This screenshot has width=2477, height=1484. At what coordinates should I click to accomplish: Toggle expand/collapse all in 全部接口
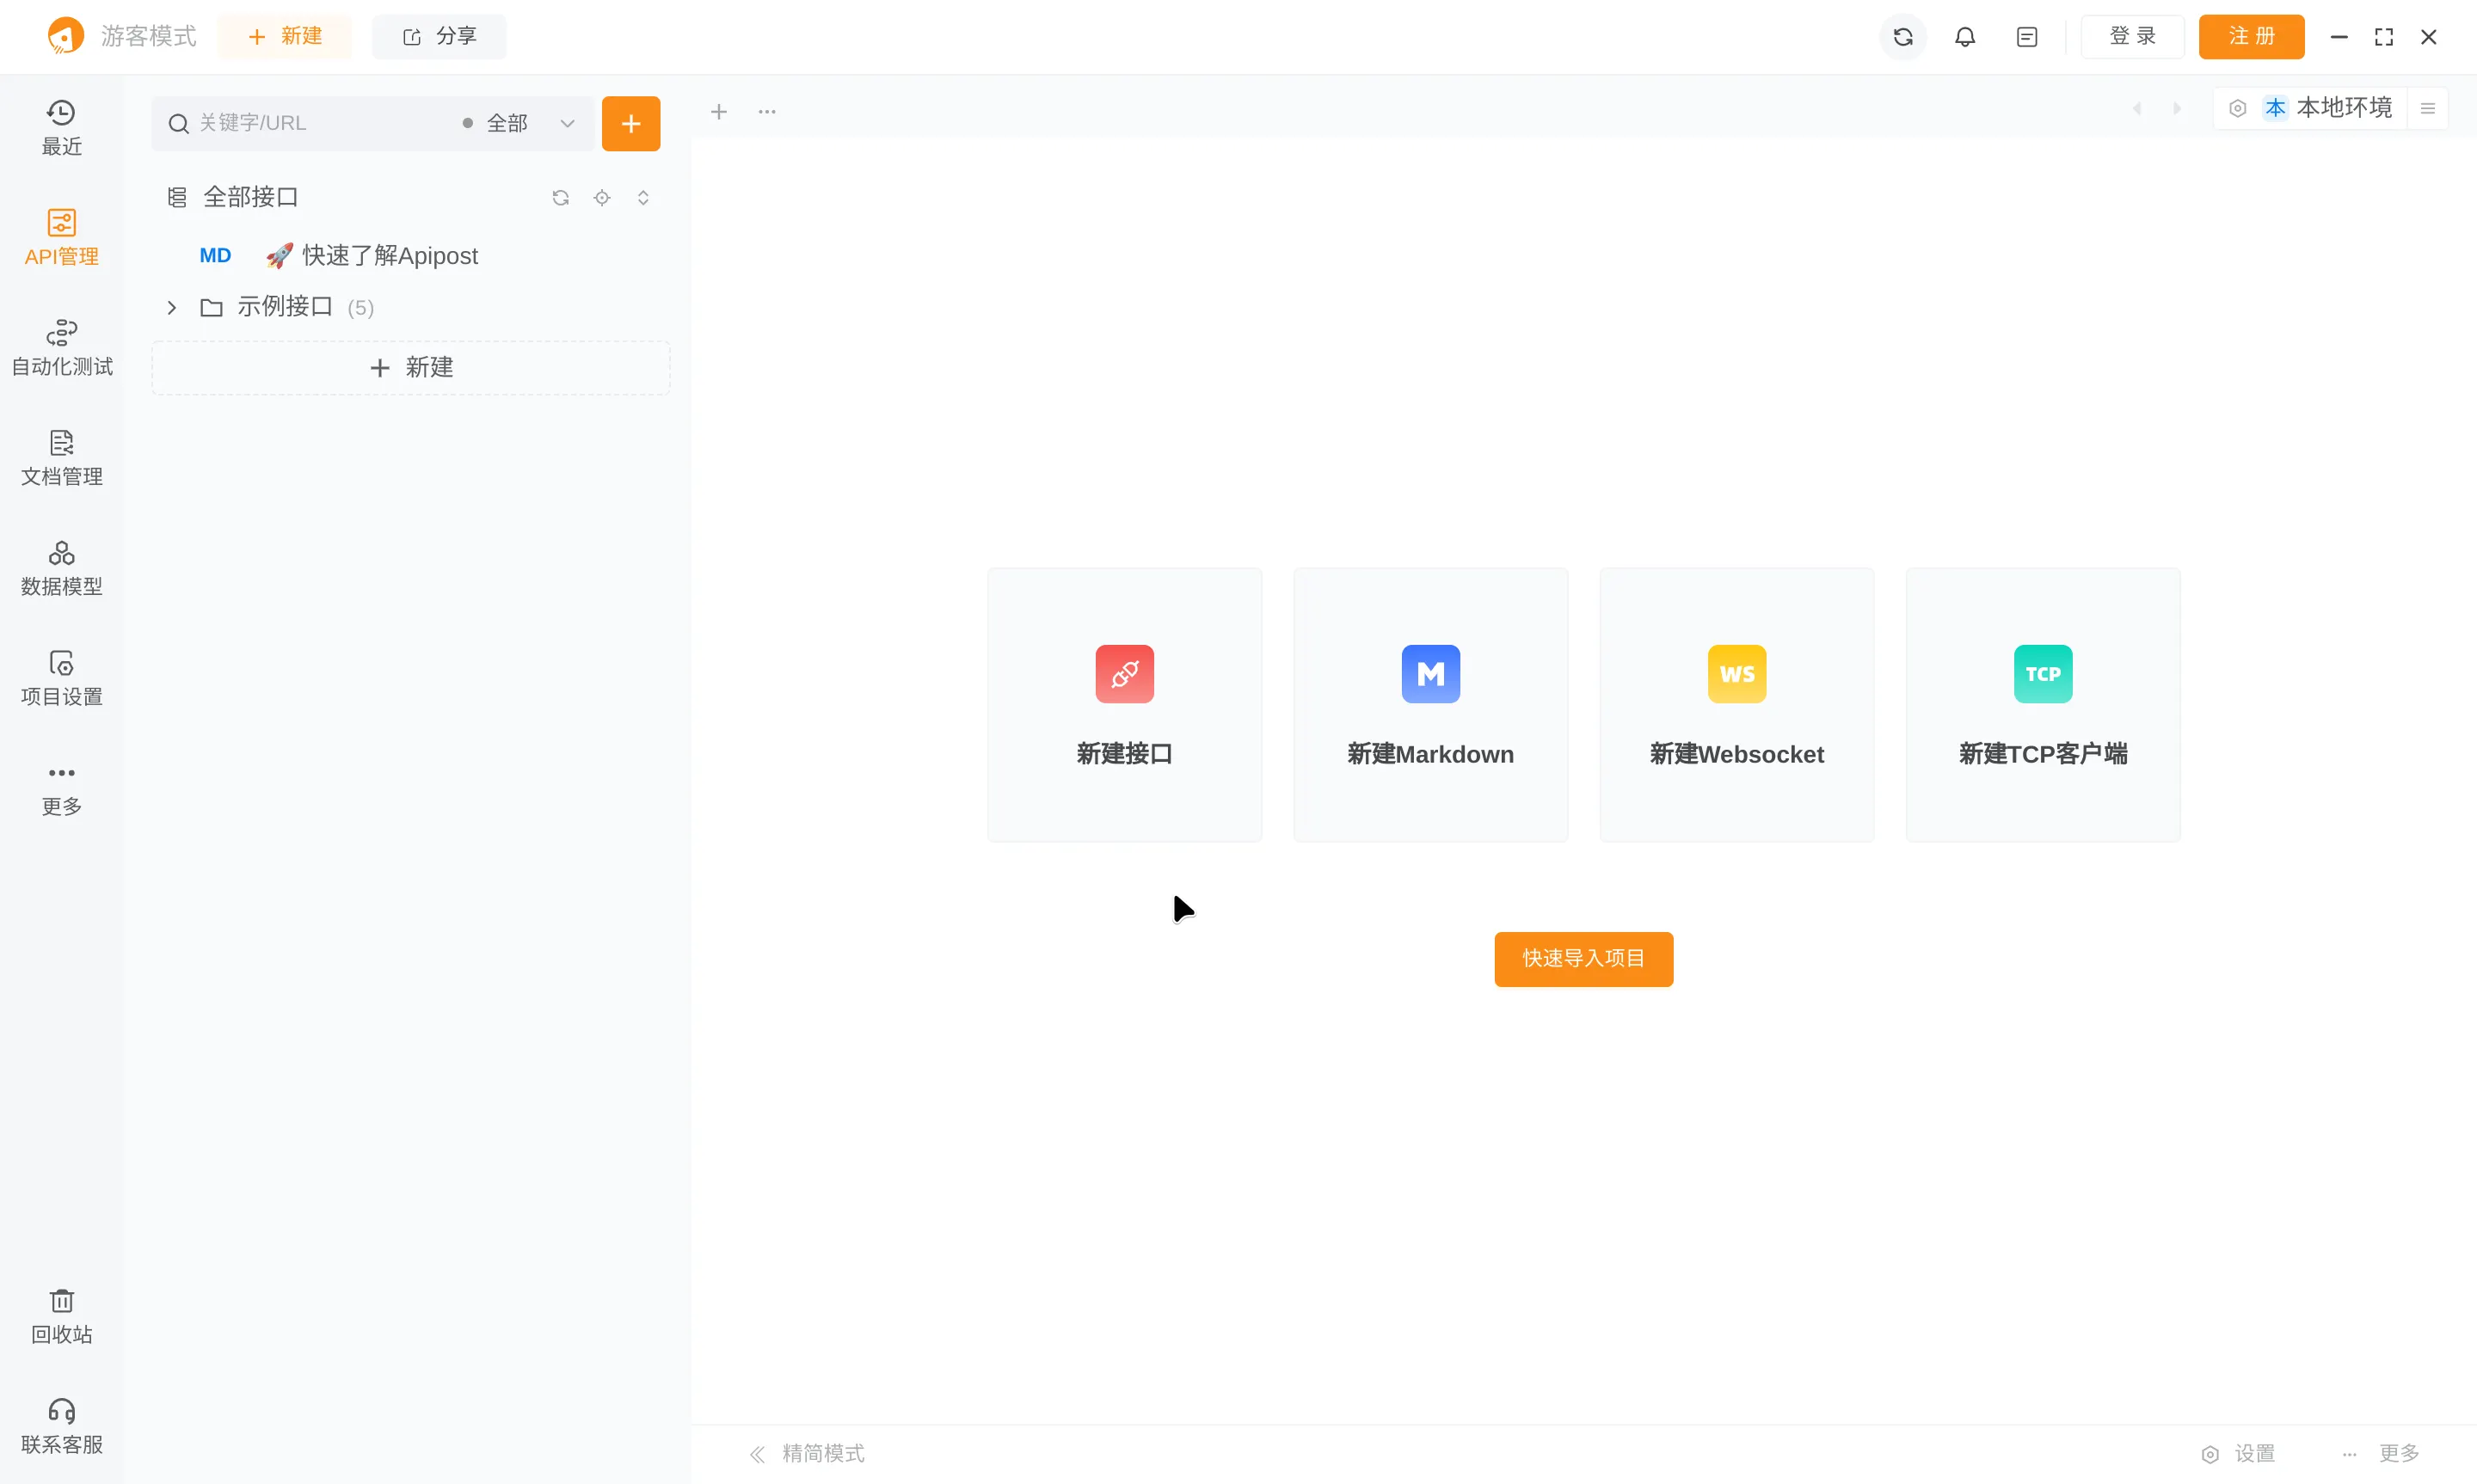642,198
